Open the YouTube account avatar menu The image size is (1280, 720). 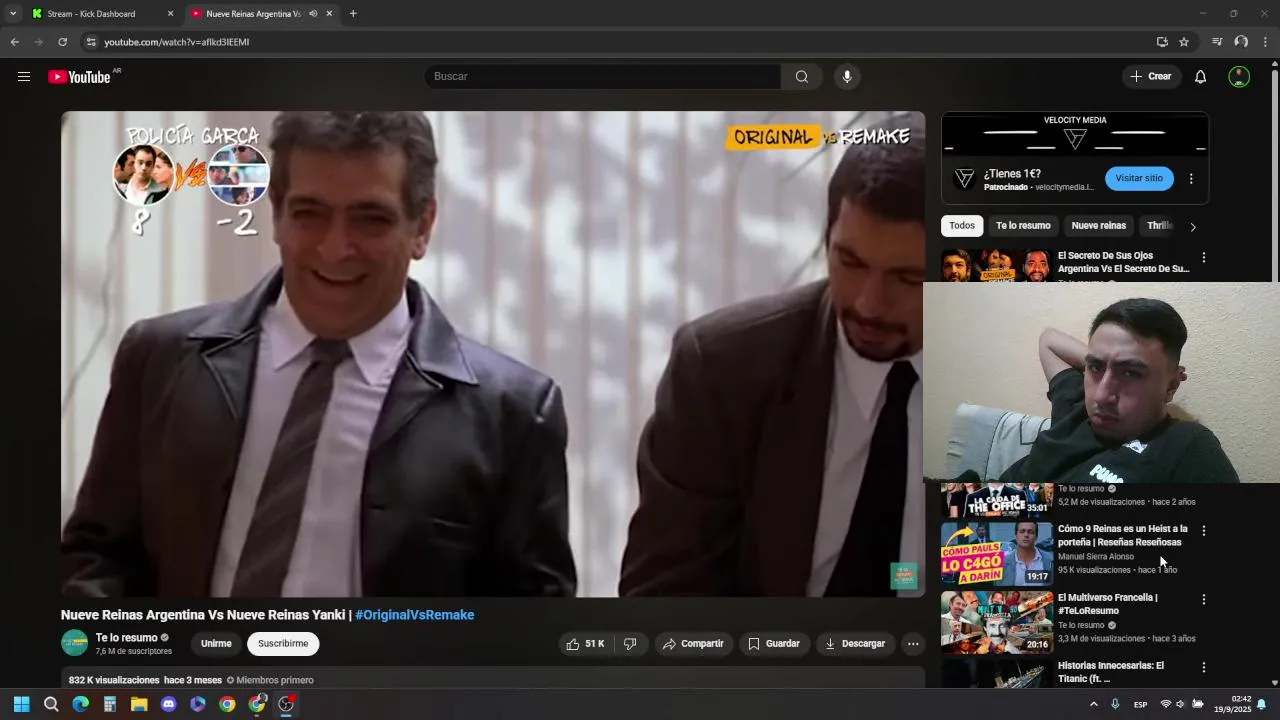click(1239, 77)
